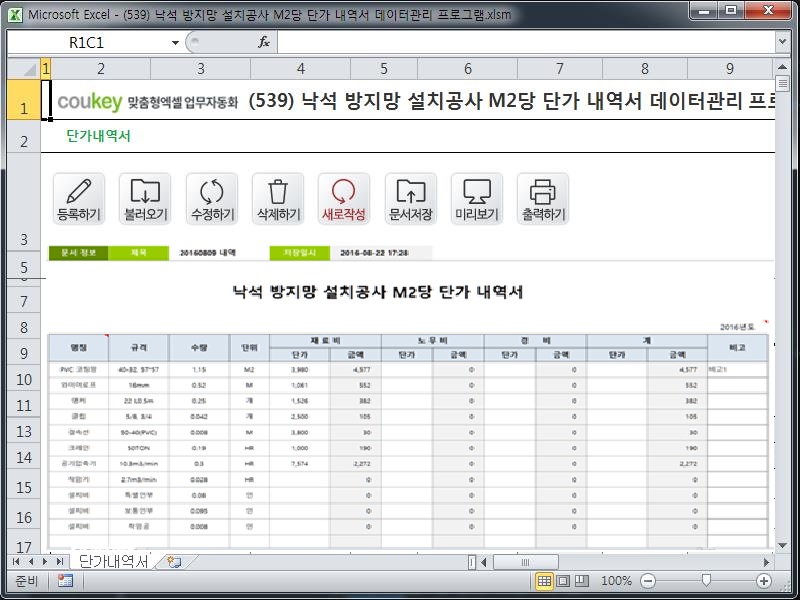Click the green 단가내역서 heading text
The width and height of the screenshot is (800, 600).
pyautogui.click(x=98, y=136)
